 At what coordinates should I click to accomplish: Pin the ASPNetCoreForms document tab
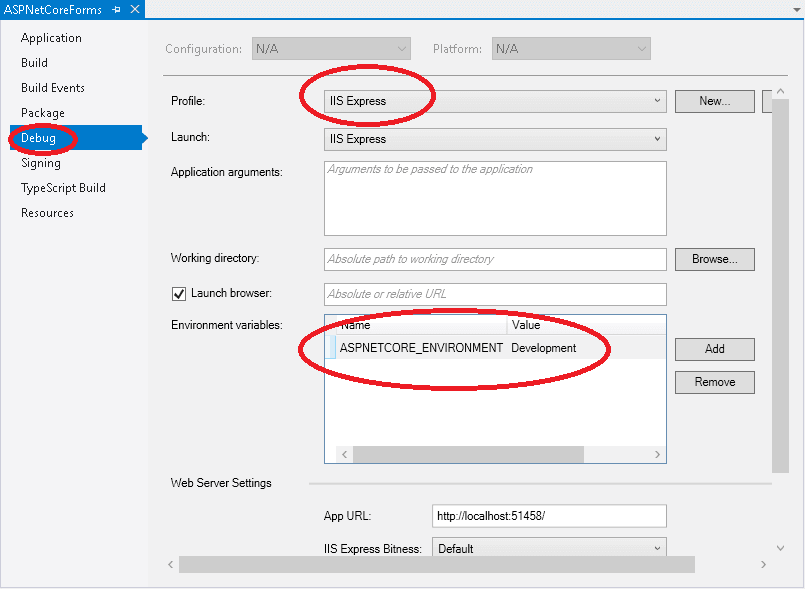pos(117,10)
